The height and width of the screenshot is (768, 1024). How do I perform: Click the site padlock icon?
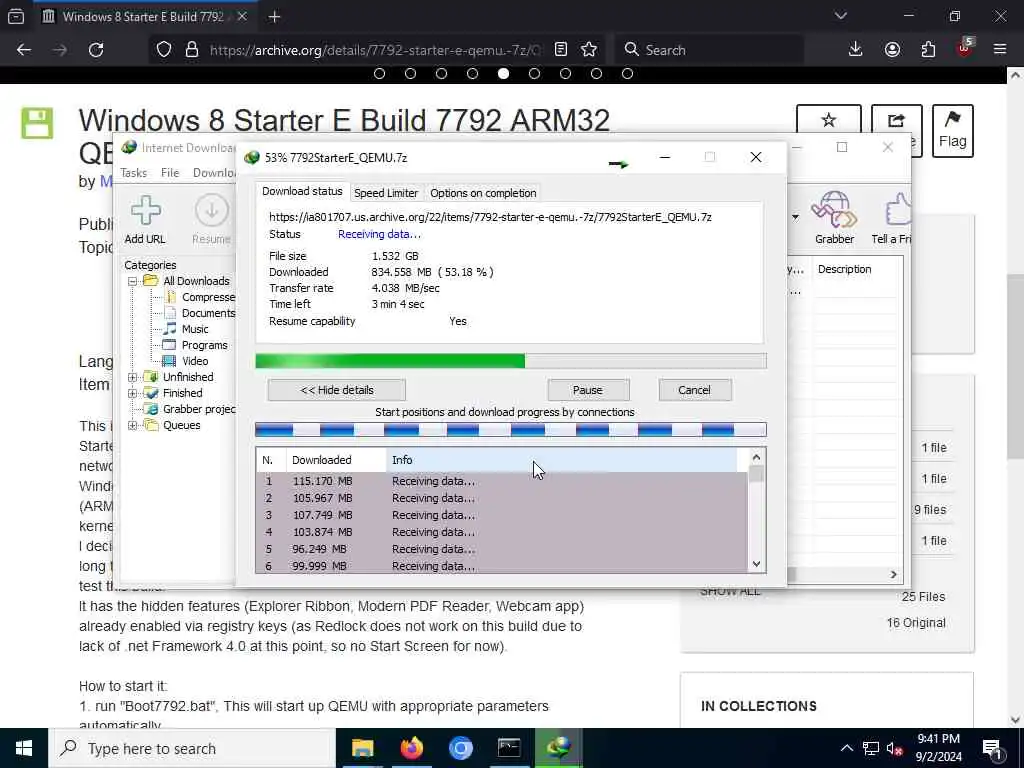191,50
